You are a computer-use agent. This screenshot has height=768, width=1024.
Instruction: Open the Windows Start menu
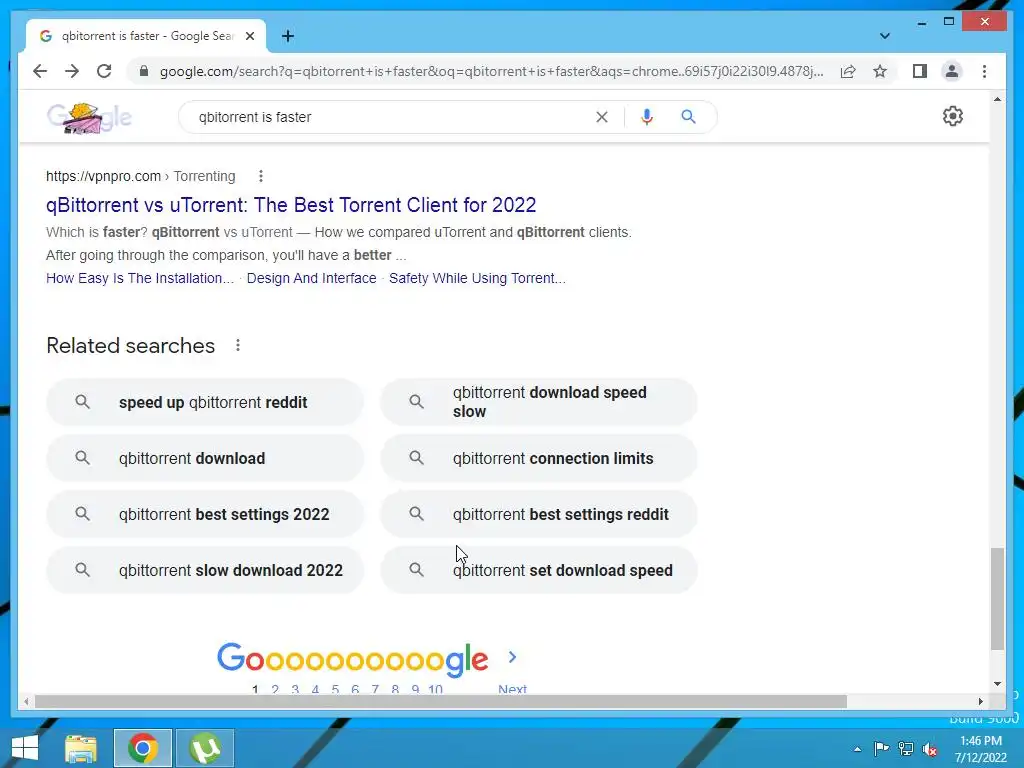[25, 748]
